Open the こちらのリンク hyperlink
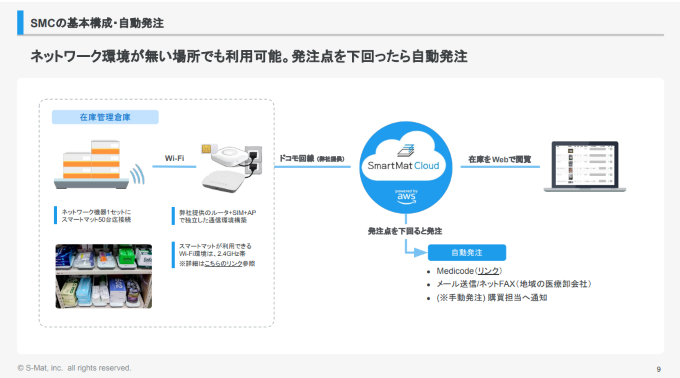This screenshot has height=378, width=680. 223,264
